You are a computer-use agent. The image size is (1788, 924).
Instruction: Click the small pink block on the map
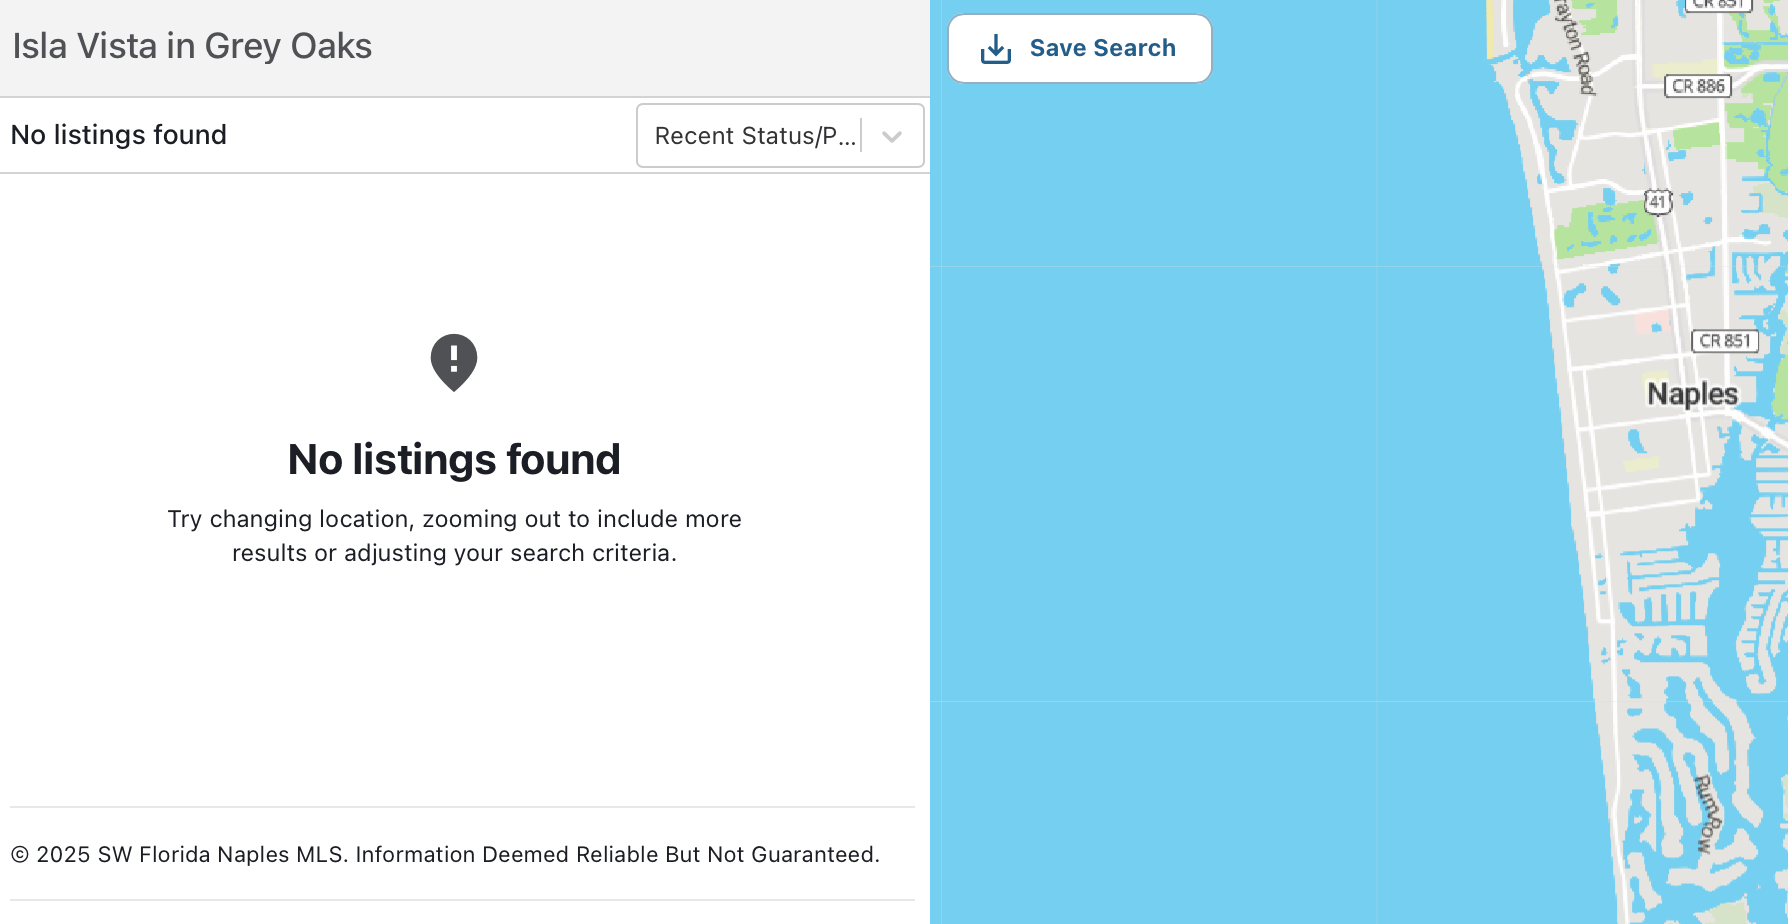tap(1650, 323)
